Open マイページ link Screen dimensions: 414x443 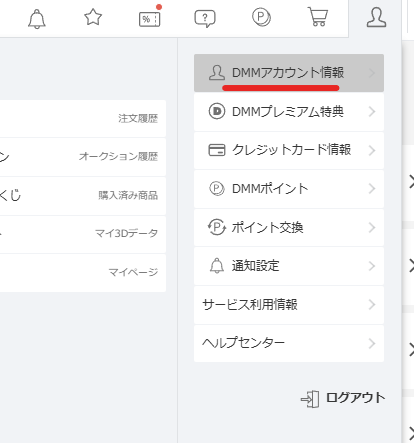coord(133,272)
